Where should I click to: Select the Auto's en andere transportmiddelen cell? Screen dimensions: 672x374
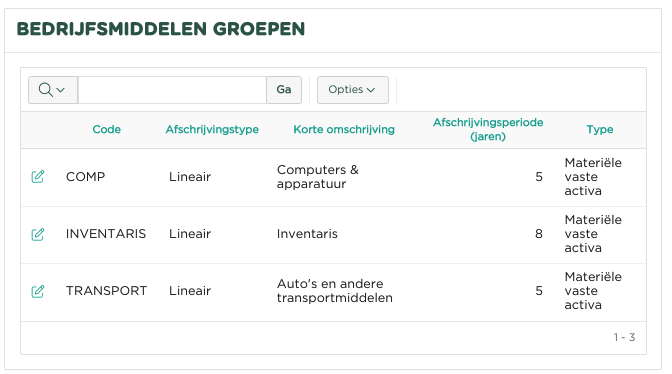coord(335,290)
